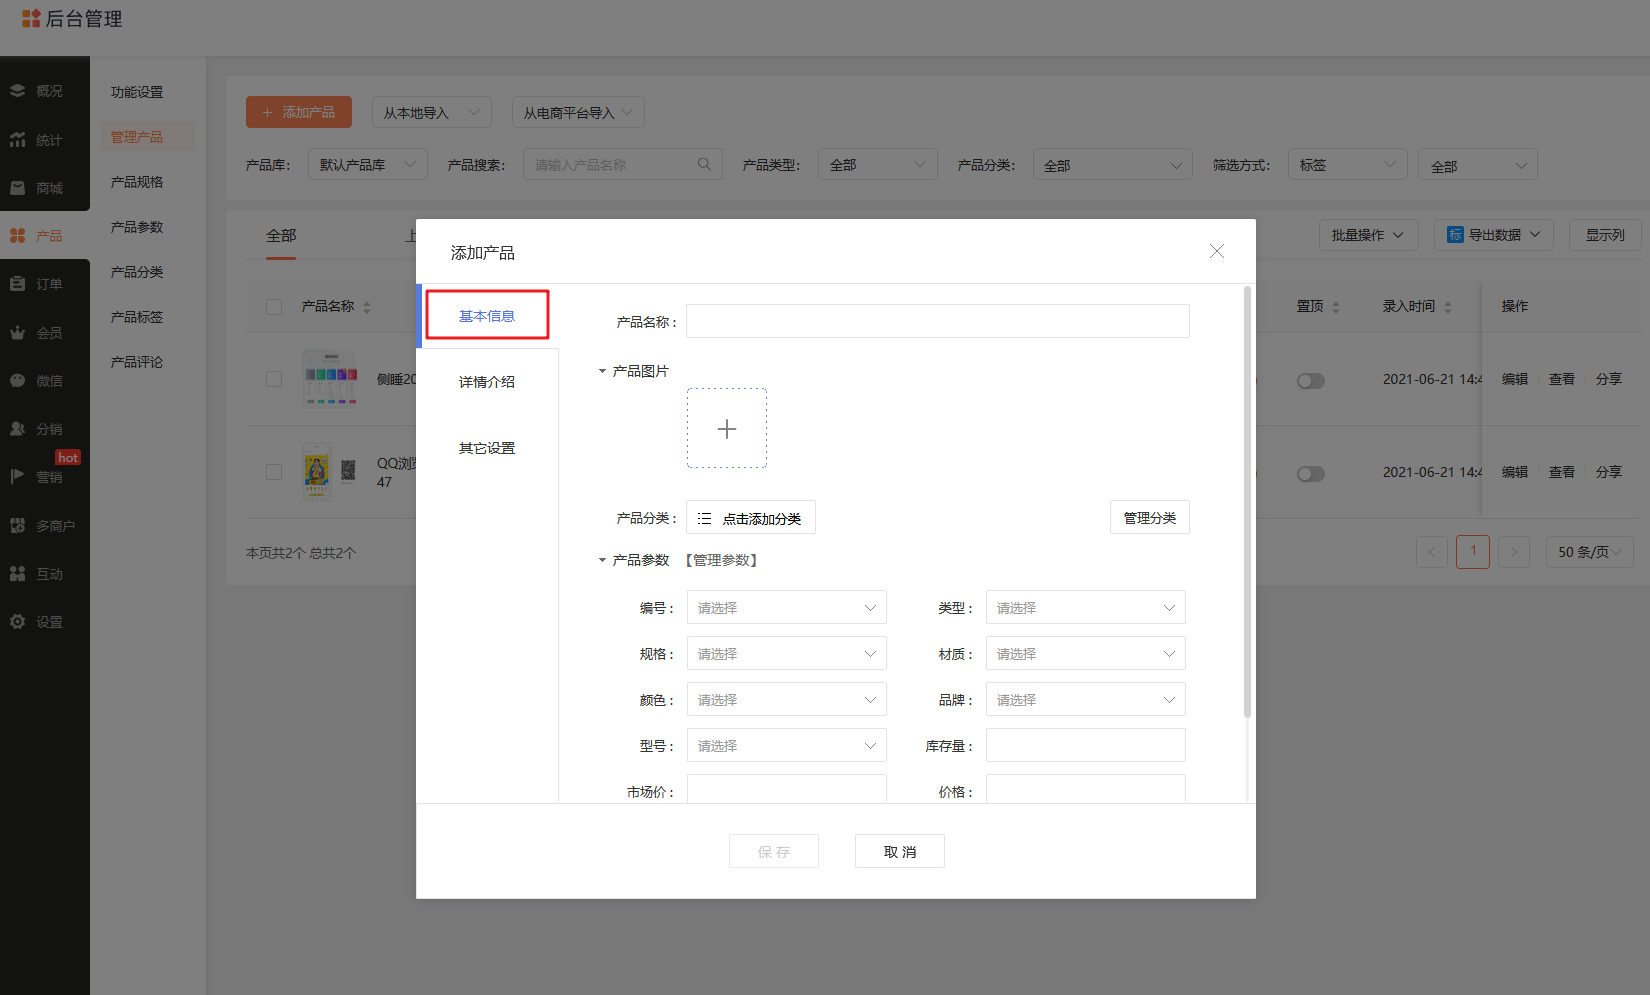Open the 品牌 dropdown

pos(1086,699)
